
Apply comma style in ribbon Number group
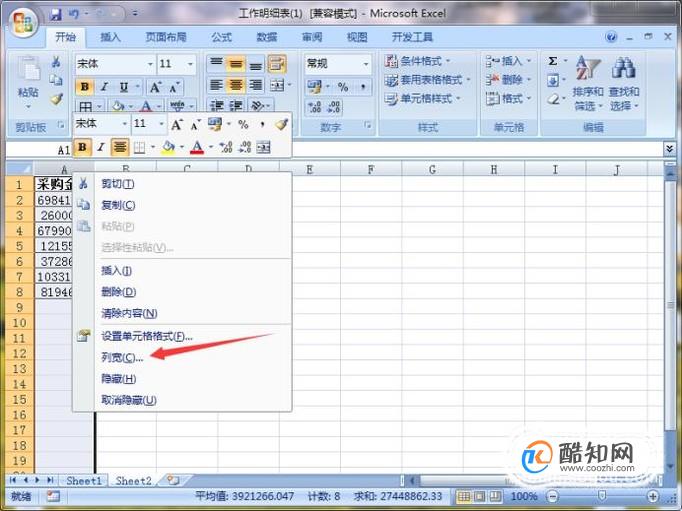tap(362, 87)
